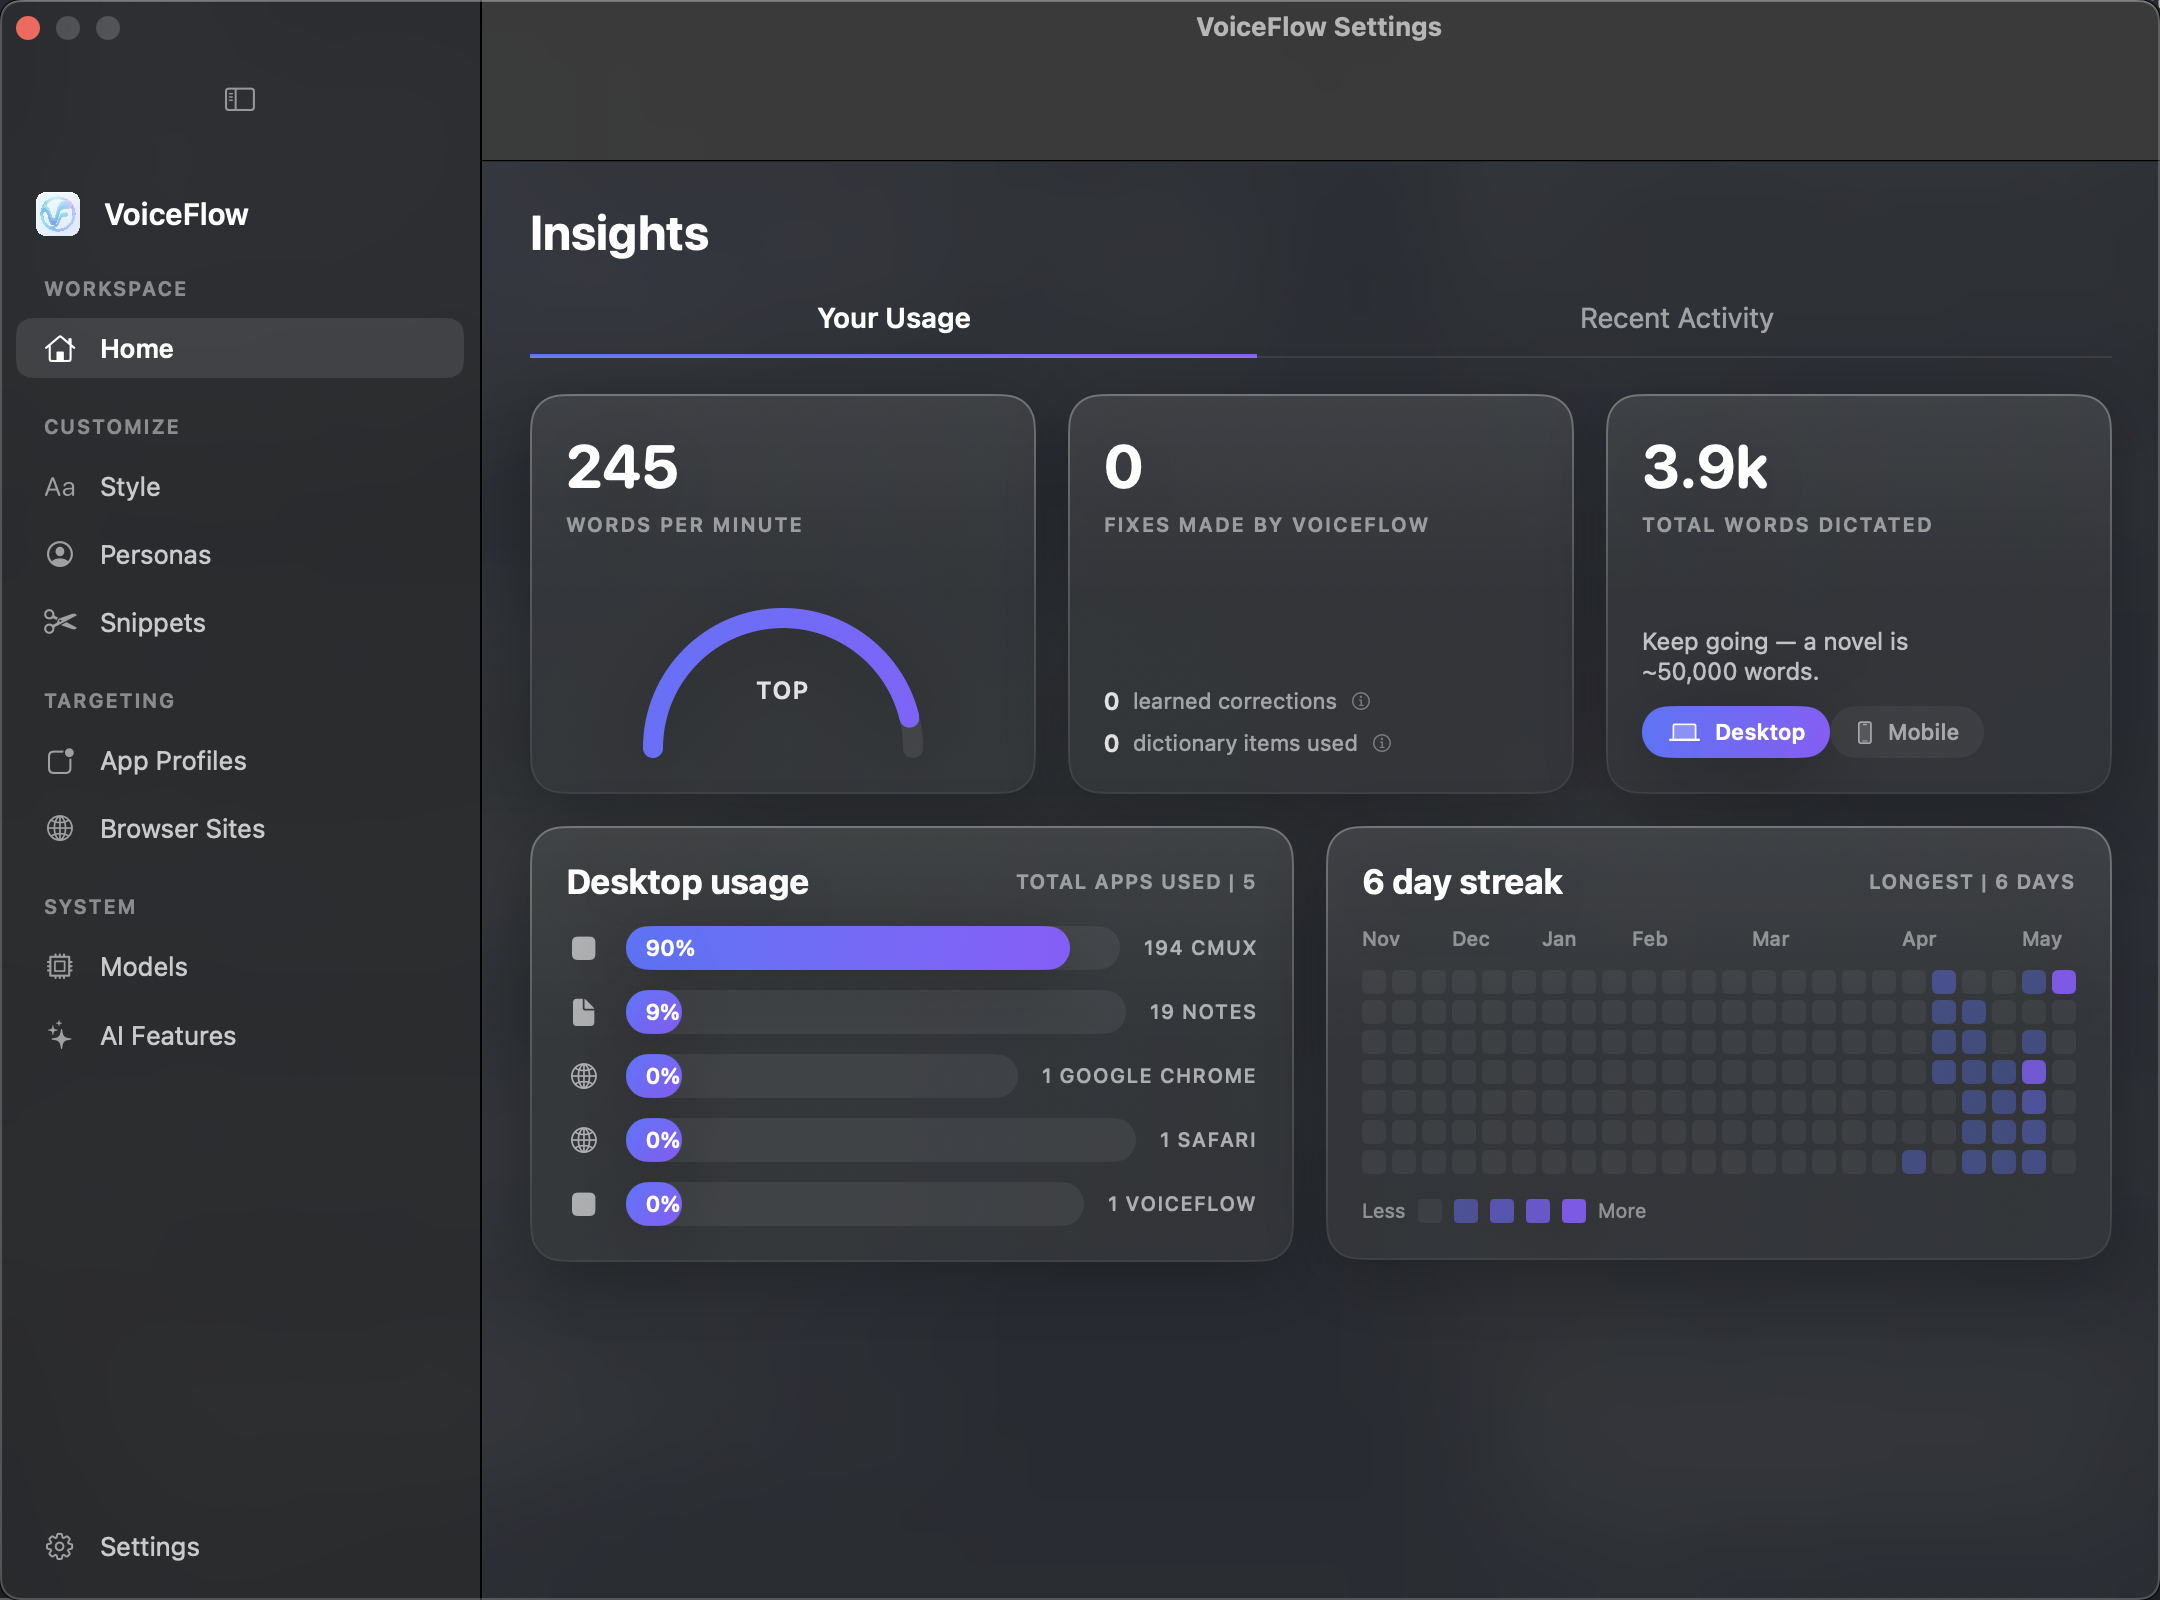Screen dimensions: 2160x1600
Task: Open the Home workspace item
Action: 240,348
